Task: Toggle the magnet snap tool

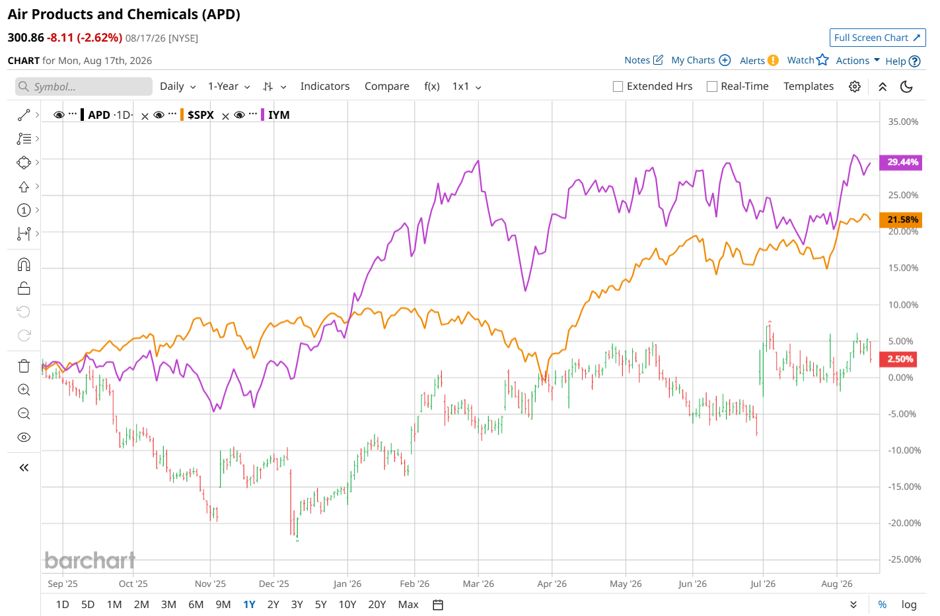Action: 23,264
